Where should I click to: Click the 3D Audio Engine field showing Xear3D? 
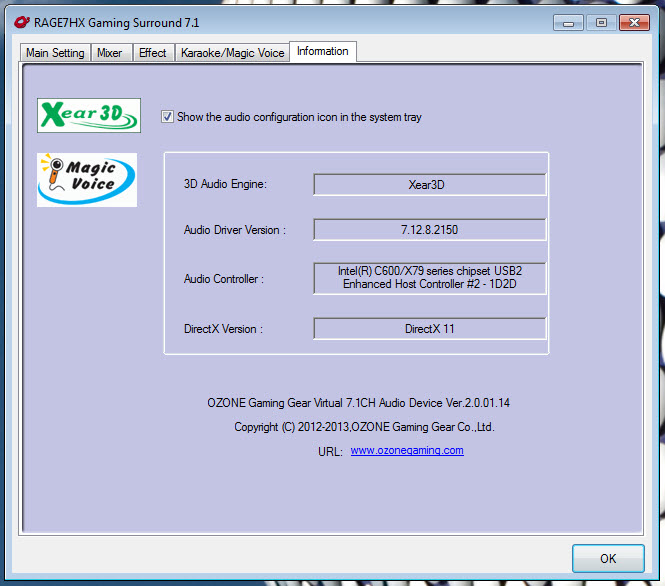430,184
